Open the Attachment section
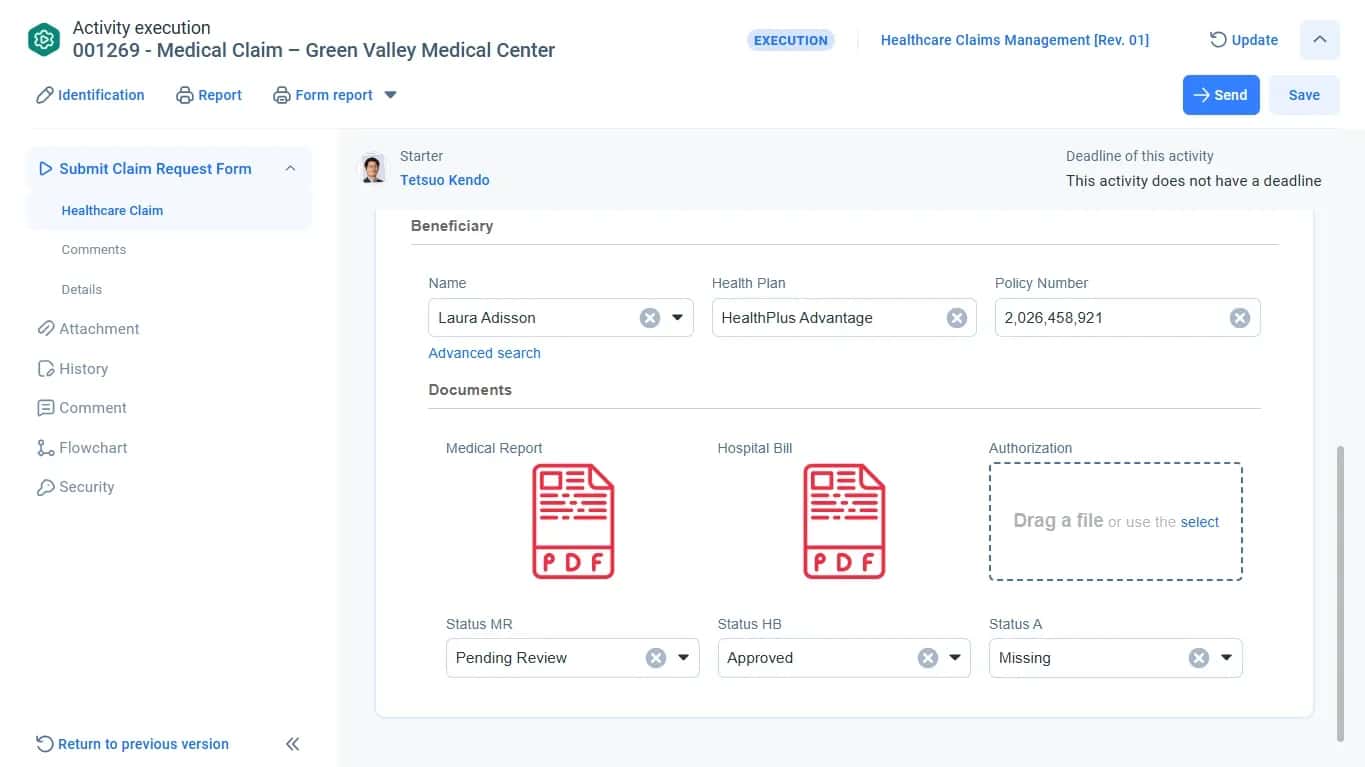 point(88,329)
